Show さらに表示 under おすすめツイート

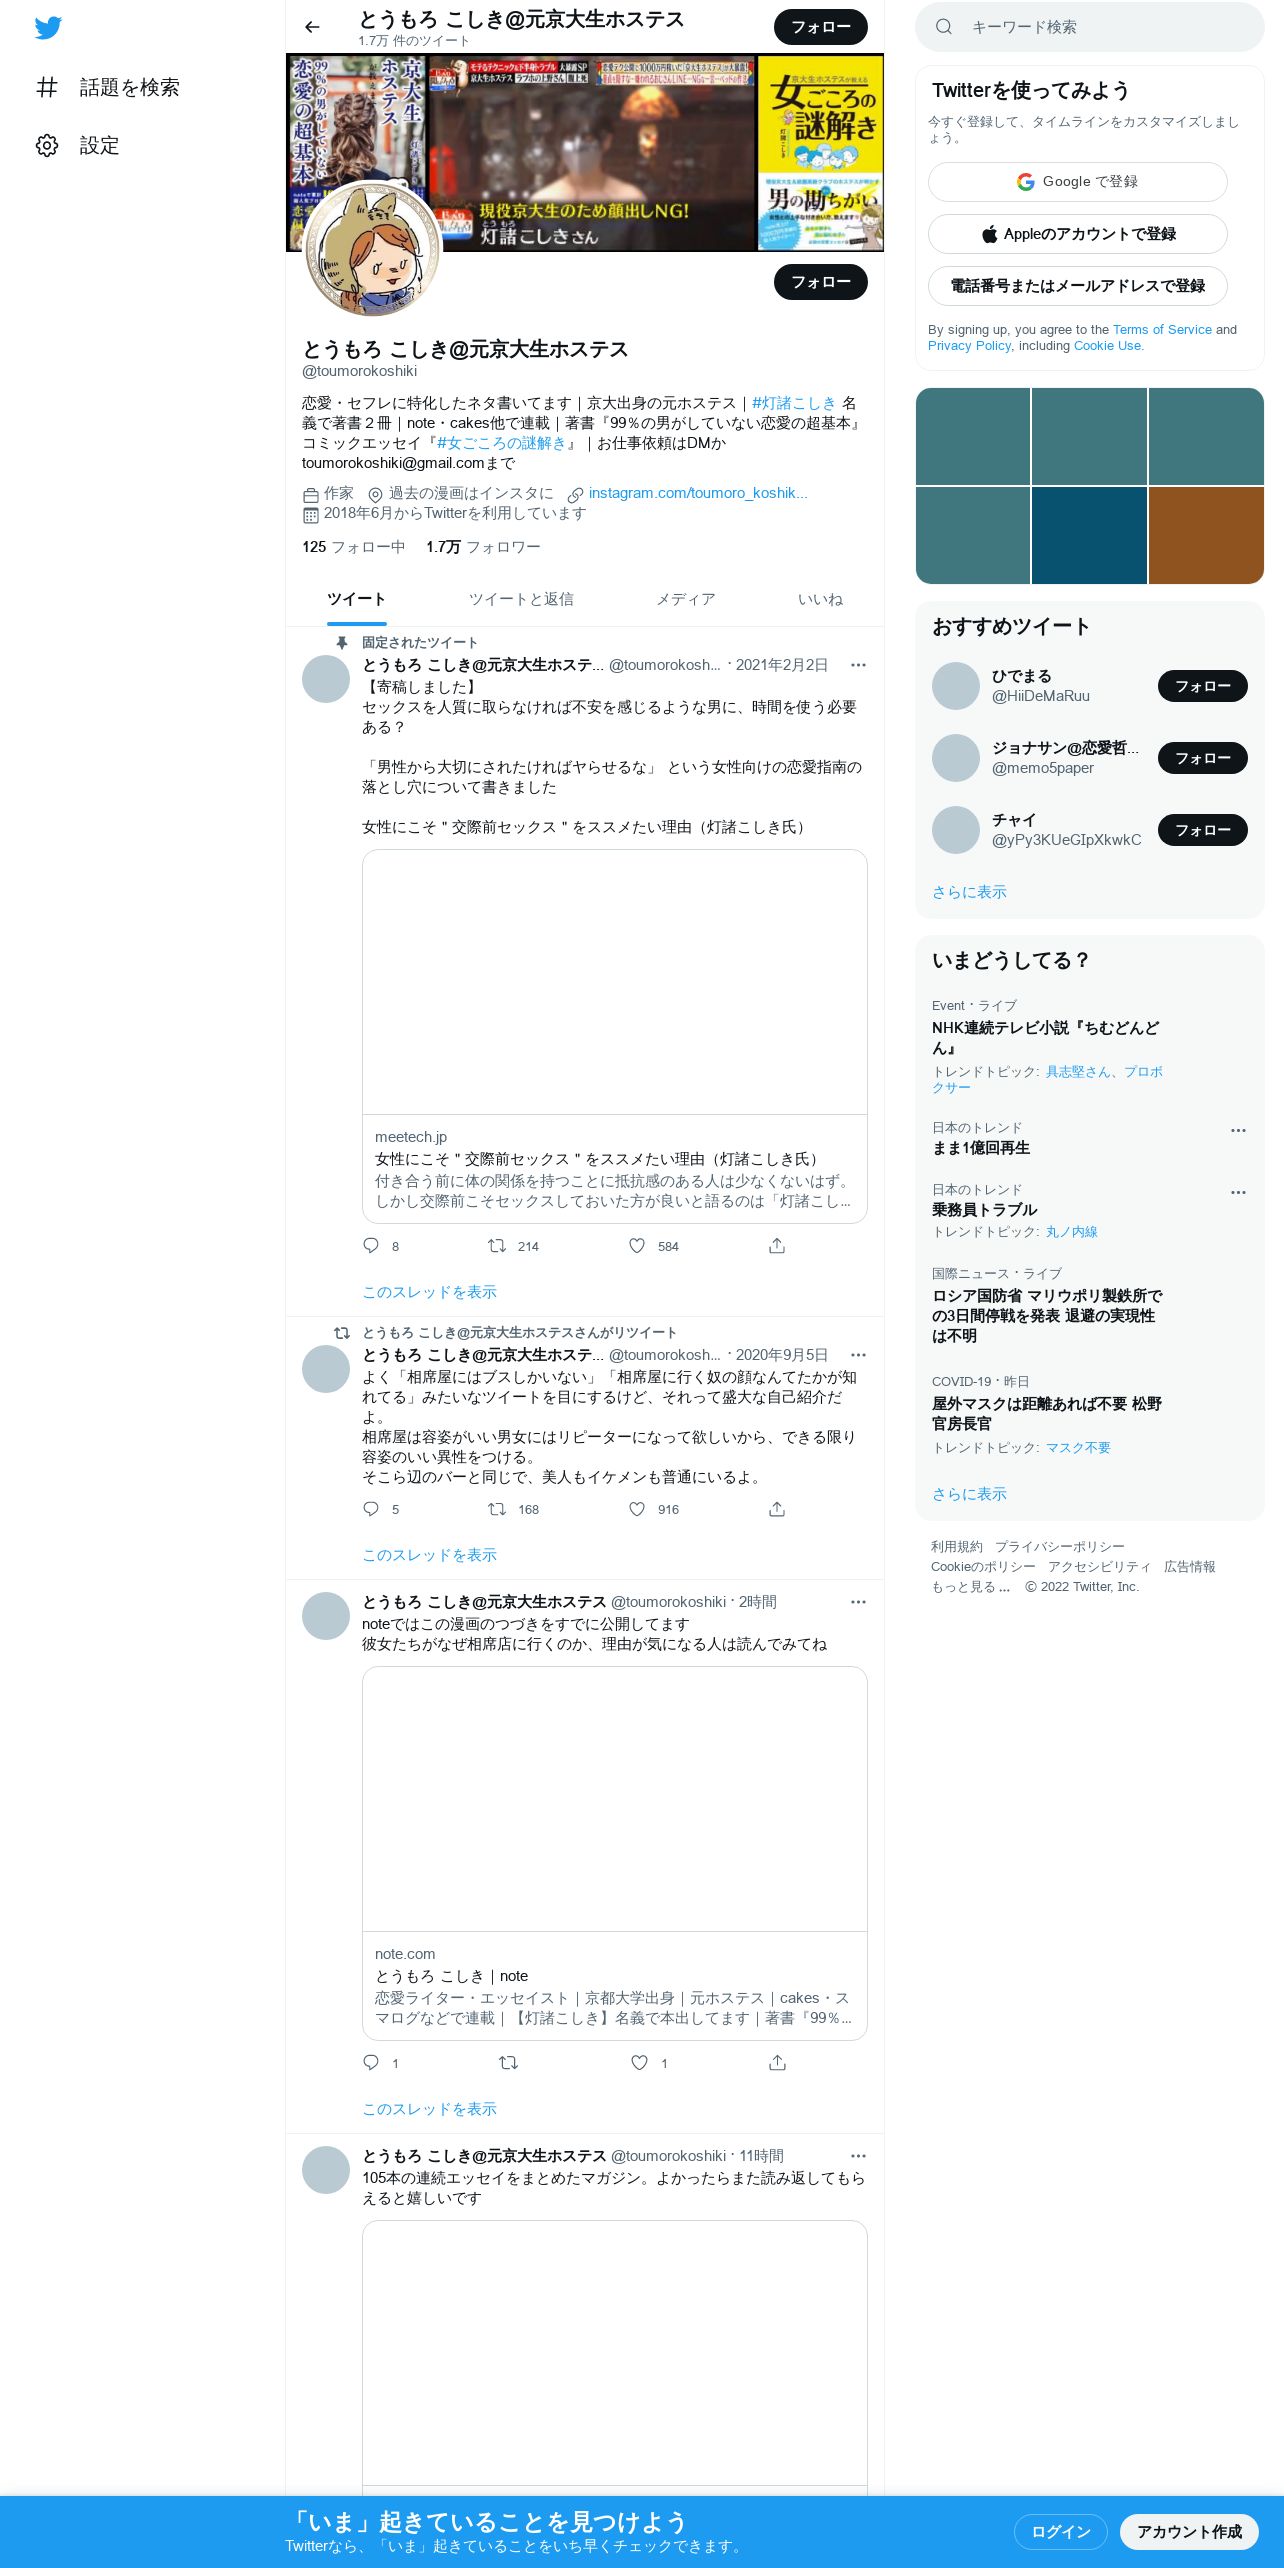point(969,892)
